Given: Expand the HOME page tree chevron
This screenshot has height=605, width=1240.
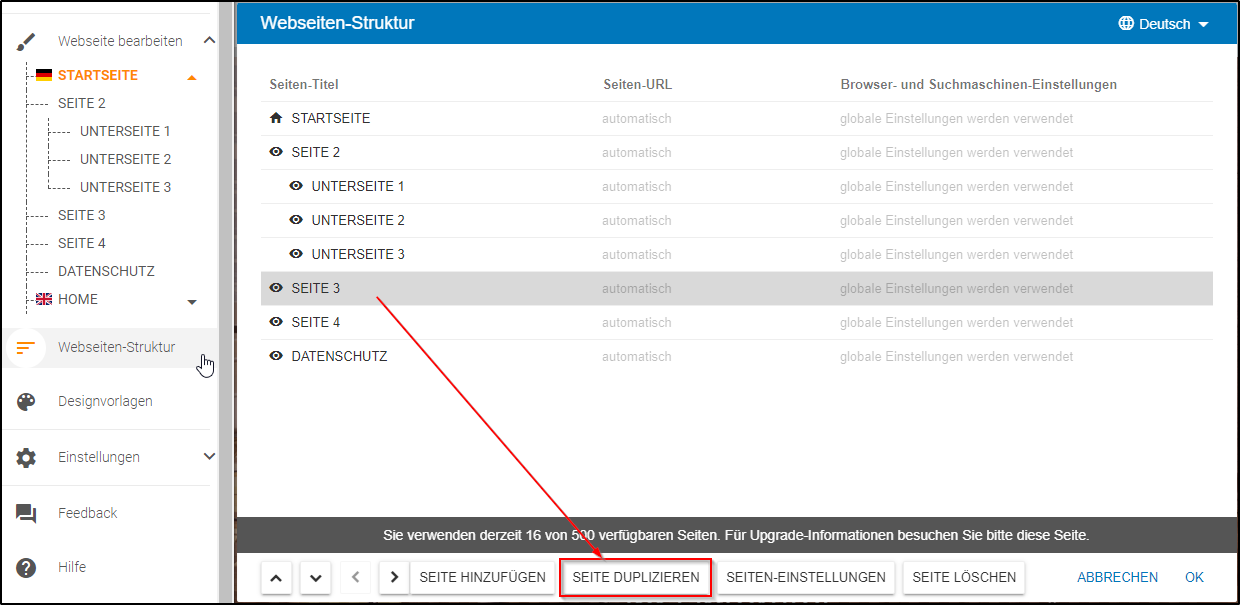Looking at the screenshot, I should pos(192,299).
